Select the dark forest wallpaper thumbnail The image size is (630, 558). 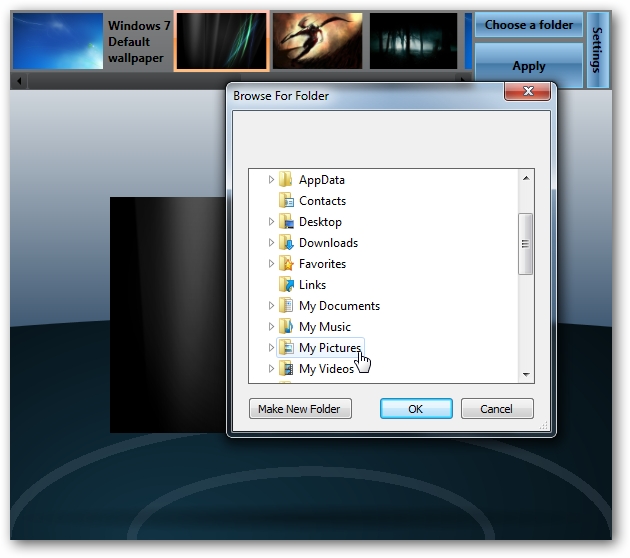pyautogui.click(x=413, y=41)
